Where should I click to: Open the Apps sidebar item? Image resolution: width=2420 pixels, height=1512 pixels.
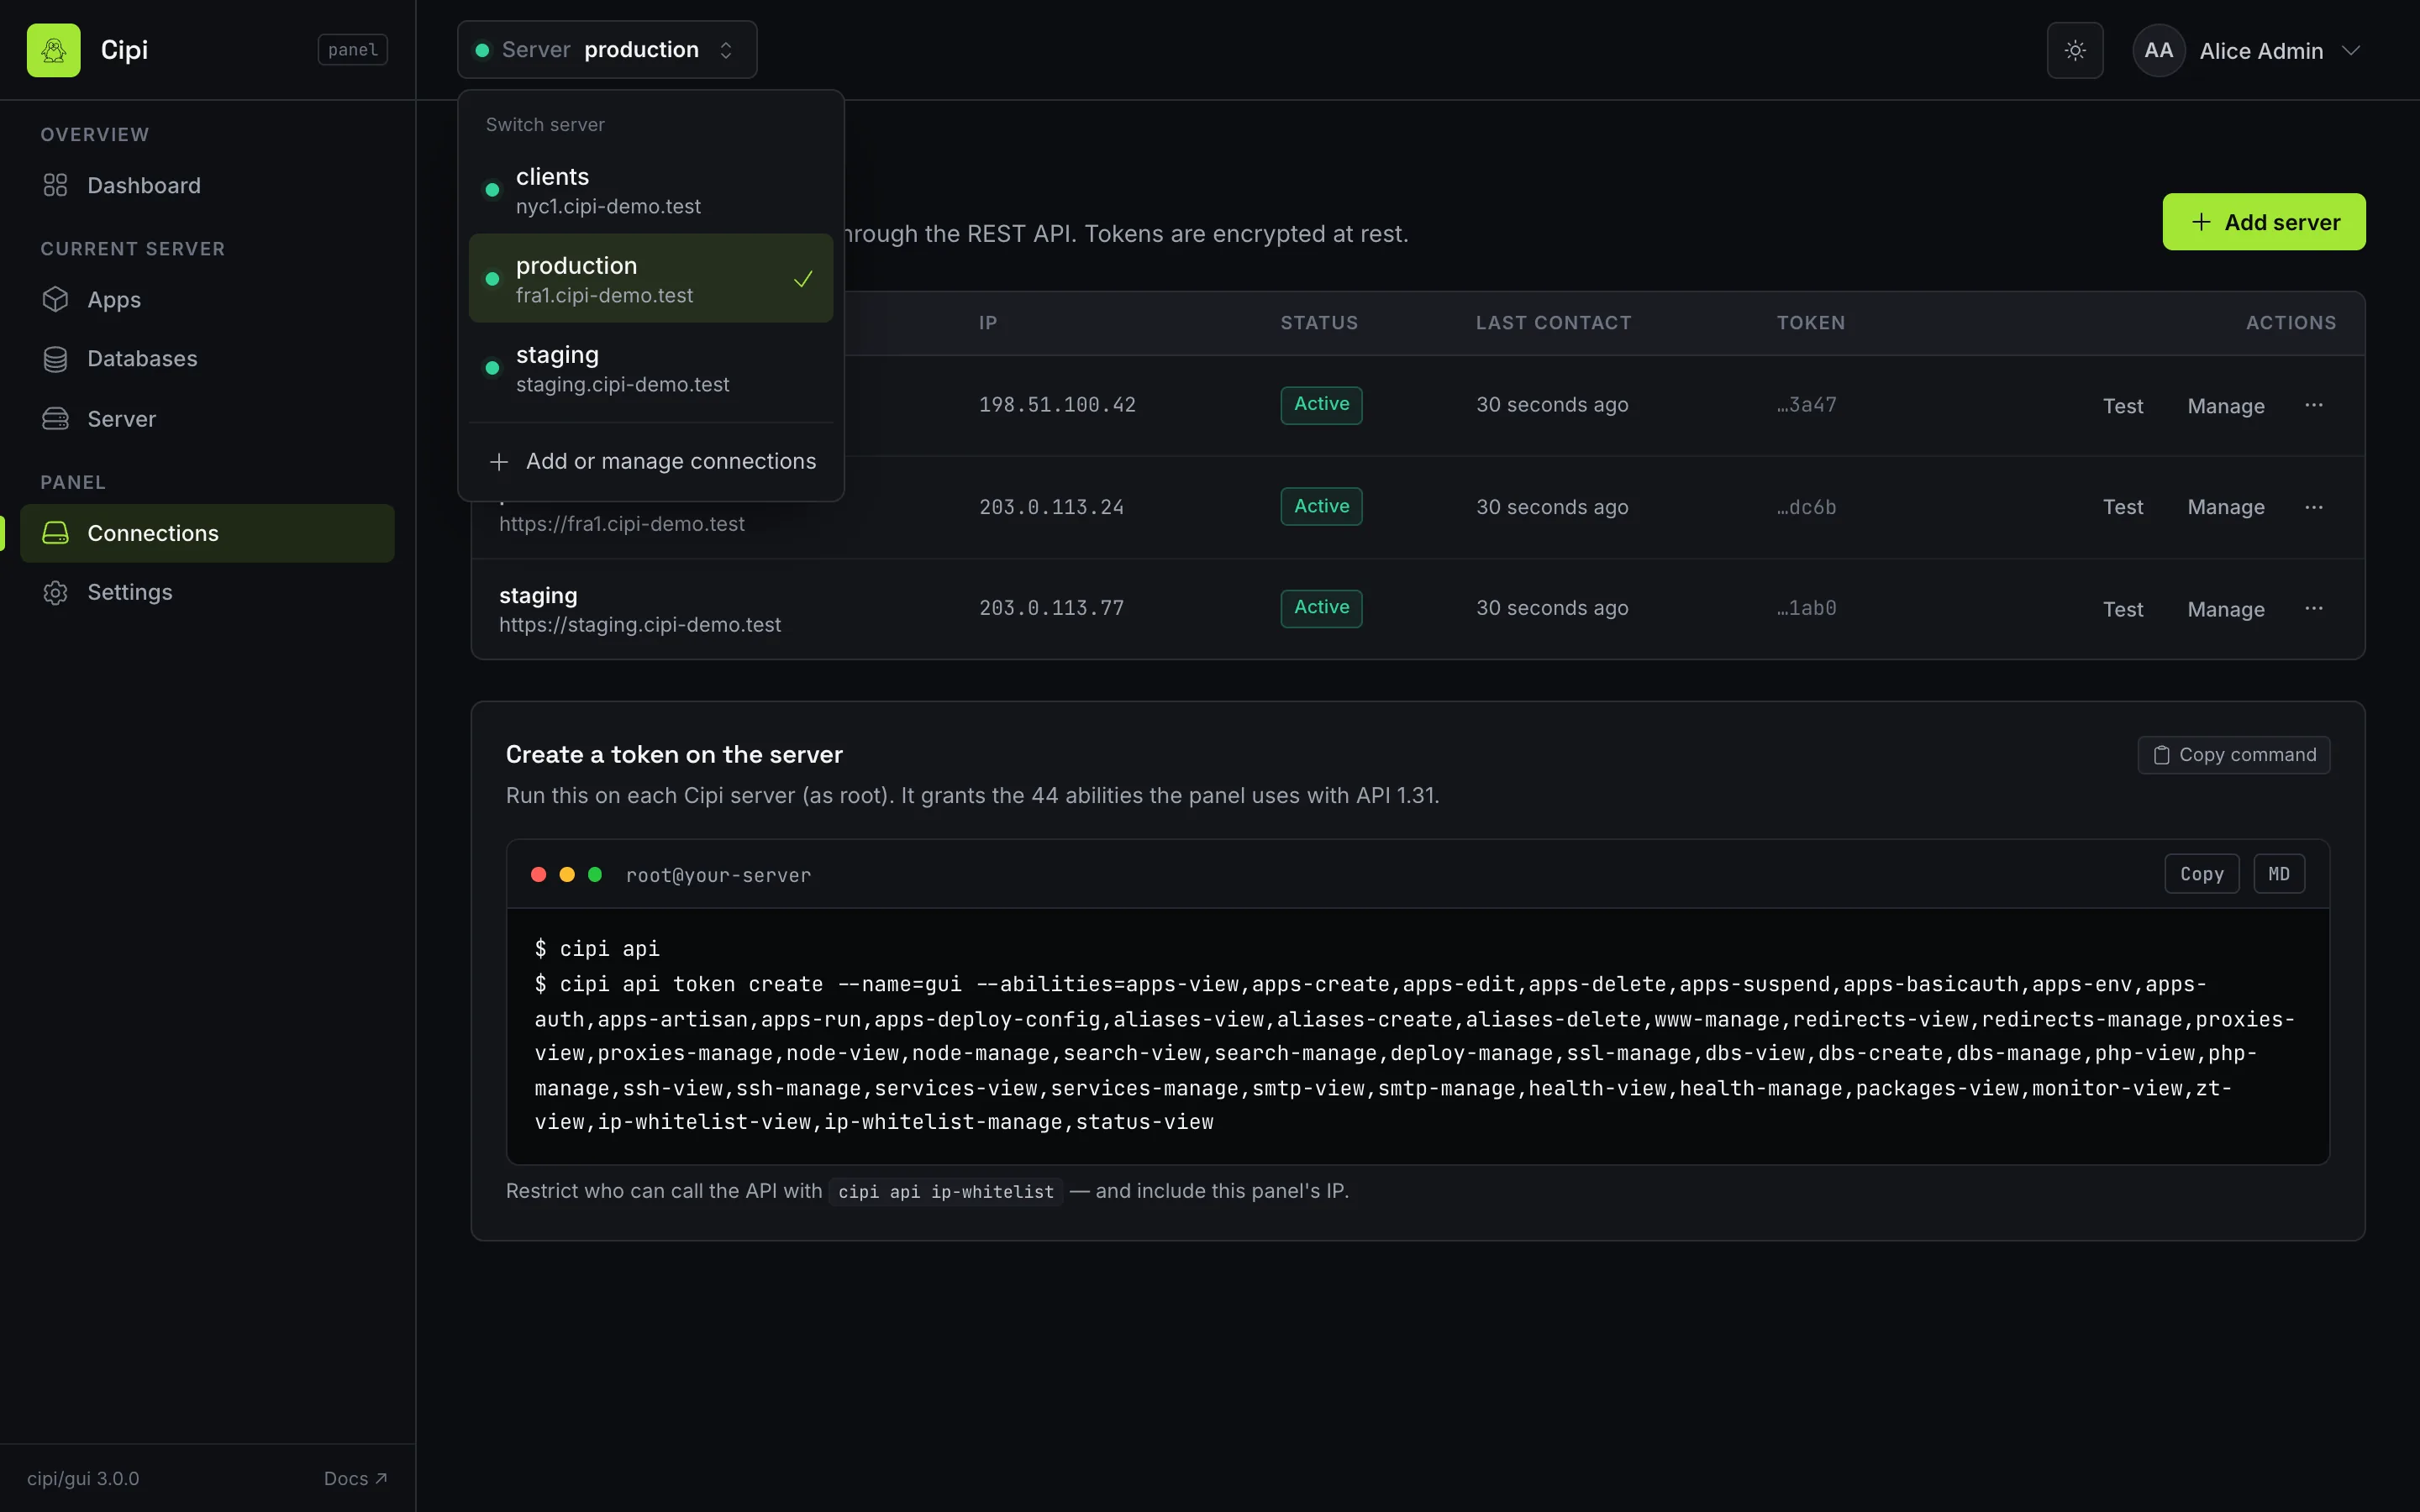(207, 300)
